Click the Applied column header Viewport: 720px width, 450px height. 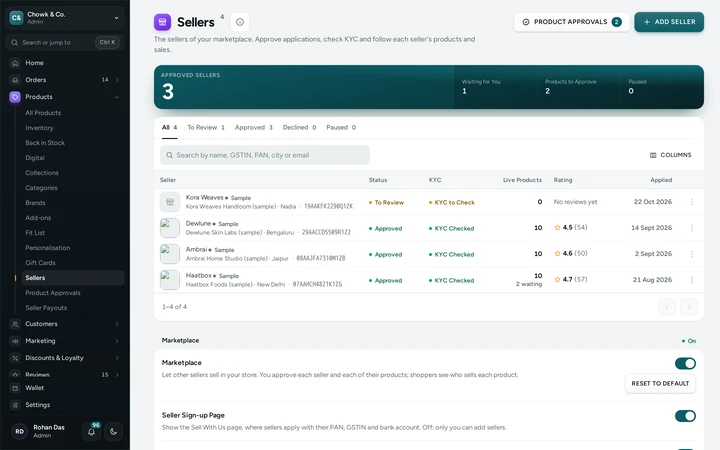coord(661,180)
